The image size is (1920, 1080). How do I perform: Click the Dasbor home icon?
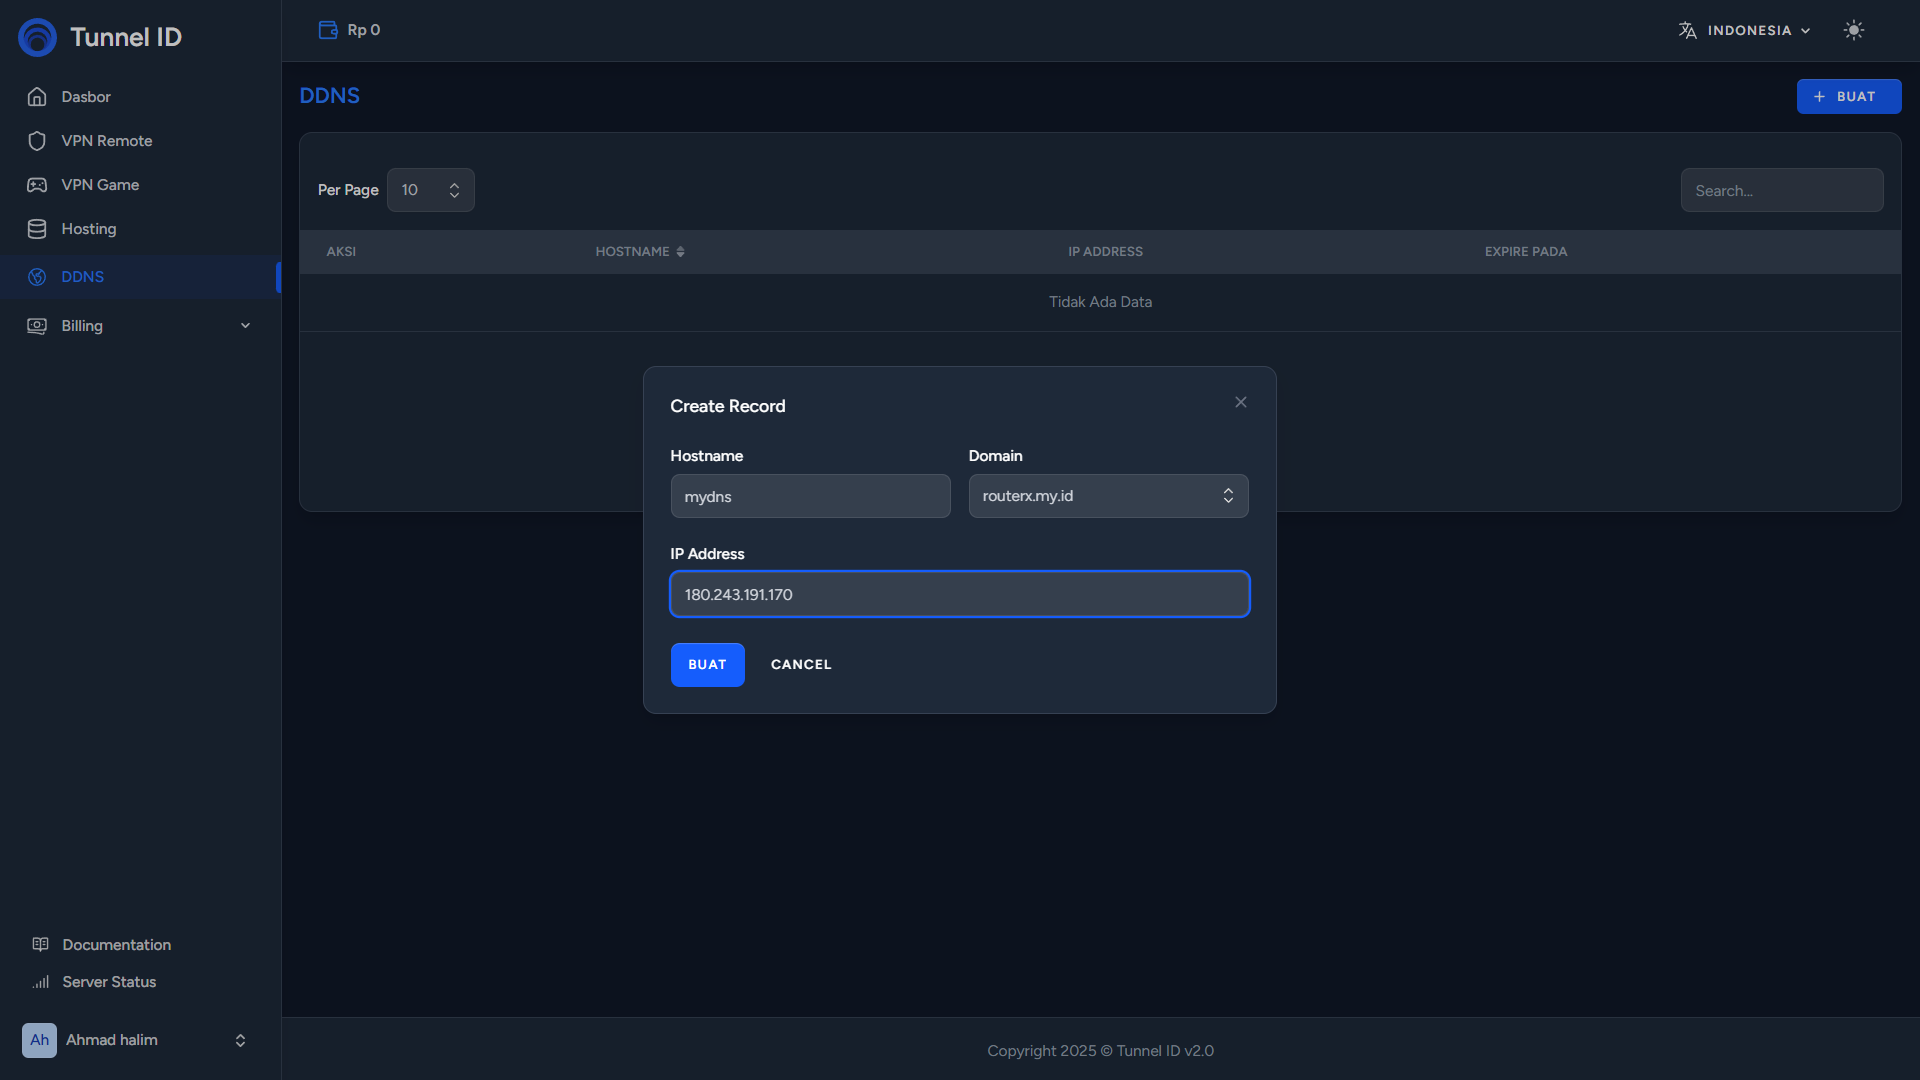[x=37, y=97]
